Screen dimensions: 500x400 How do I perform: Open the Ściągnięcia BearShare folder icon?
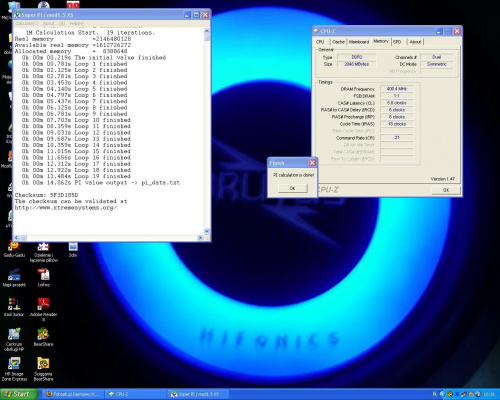click(x=43, y=368)
